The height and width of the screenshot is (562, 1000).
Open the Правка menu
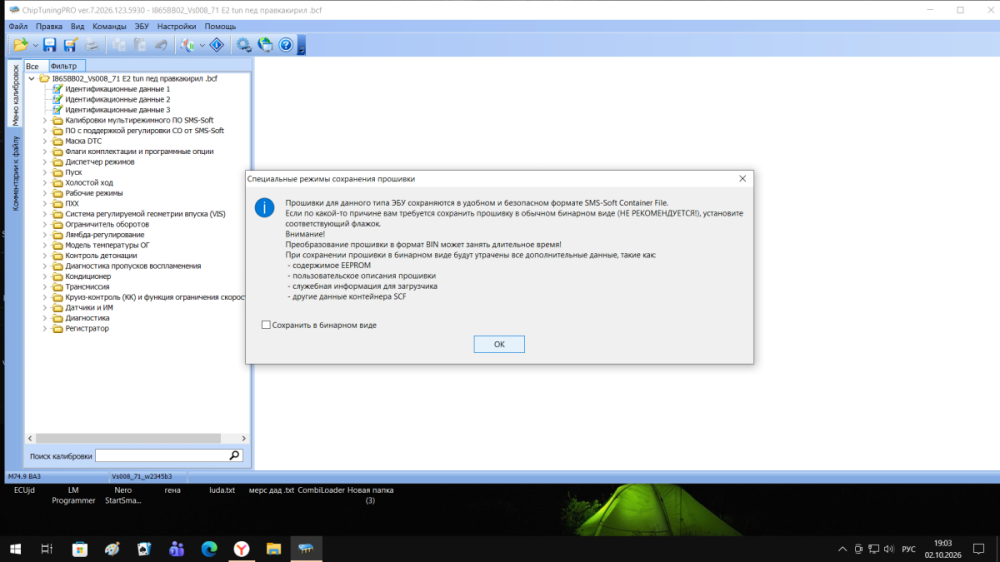point(49,26)
